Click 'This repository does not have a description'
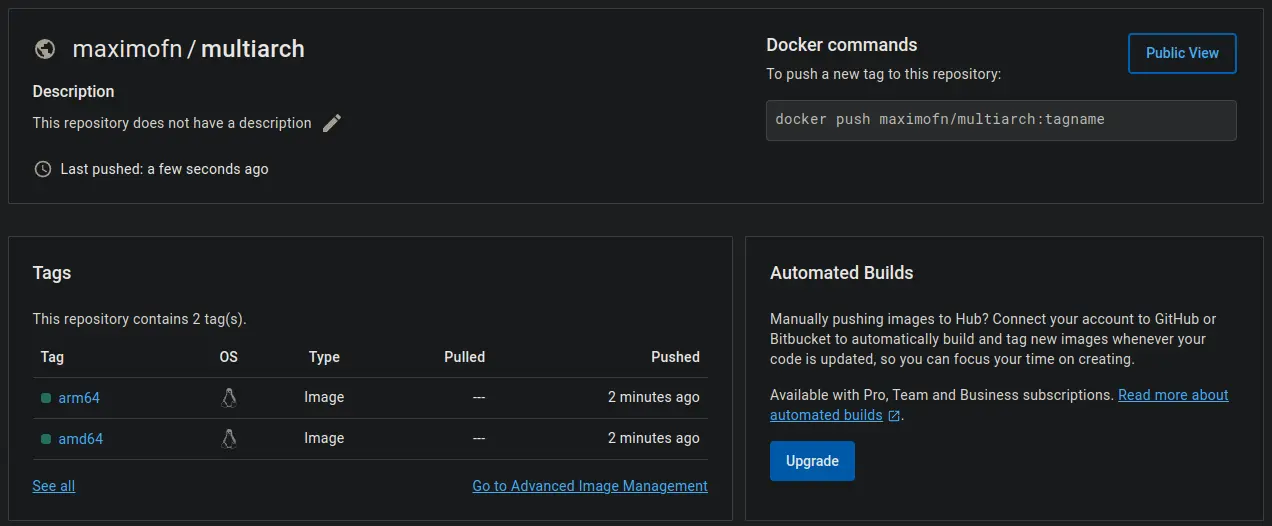 tap(172, 123)
